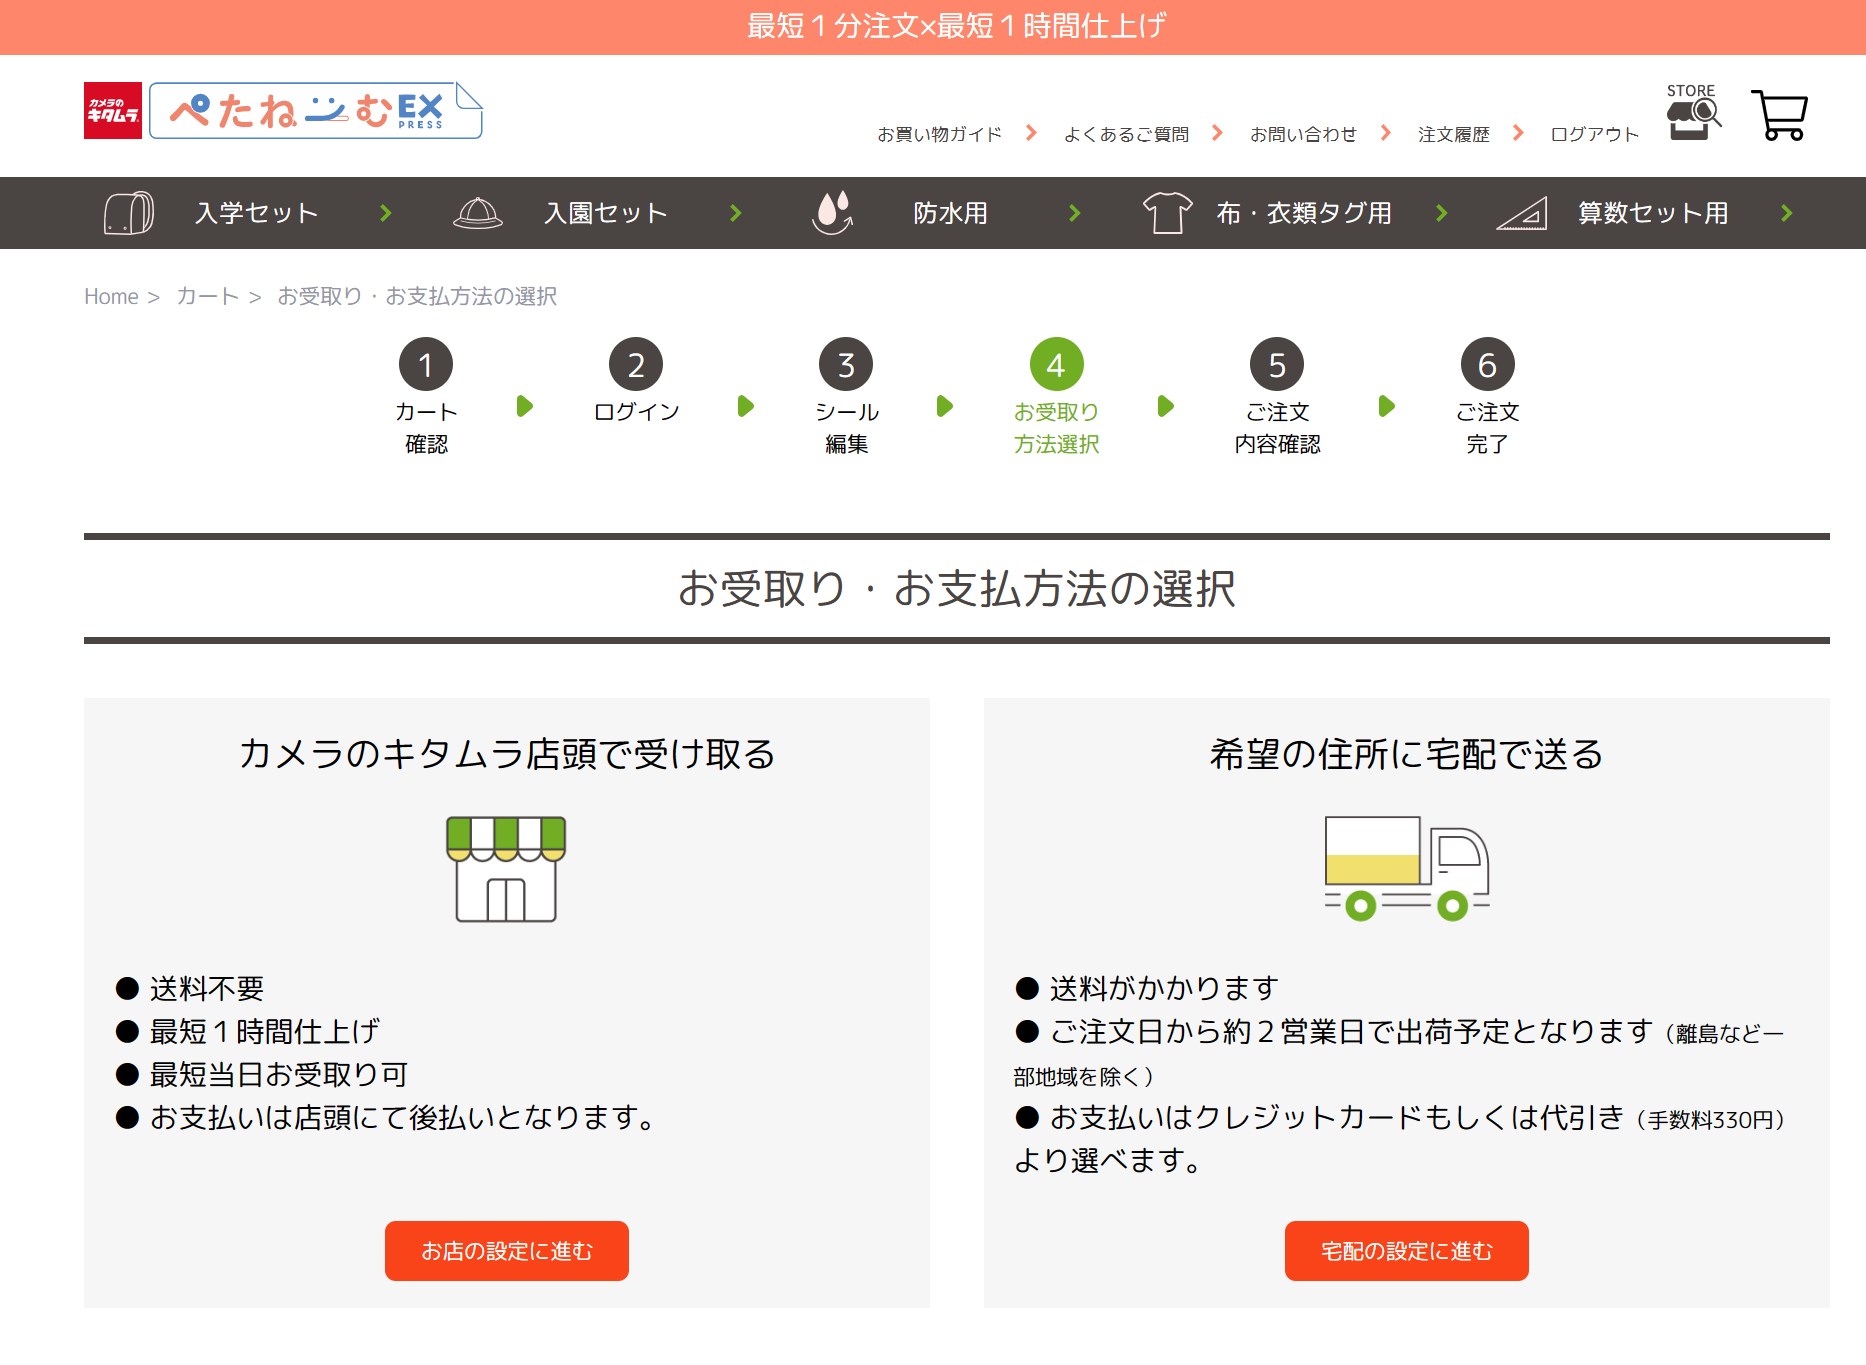Open the 入園セット menu

click(605, 213)
